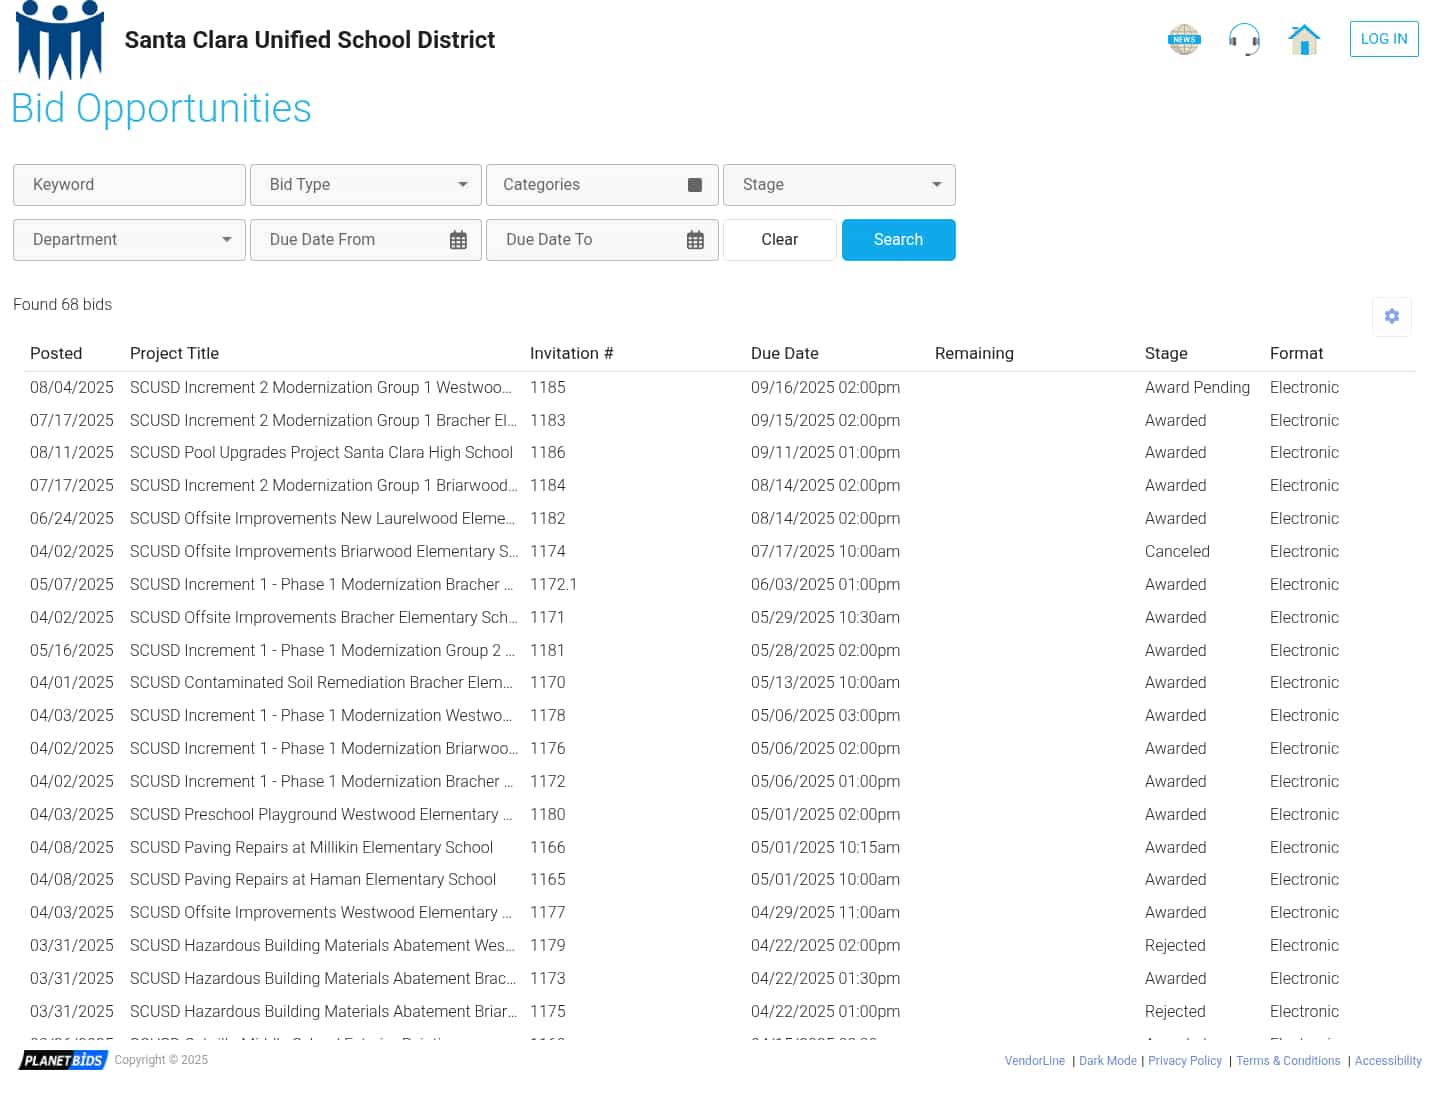
Task: Open the headset support icon
Action: point(1244,40)
